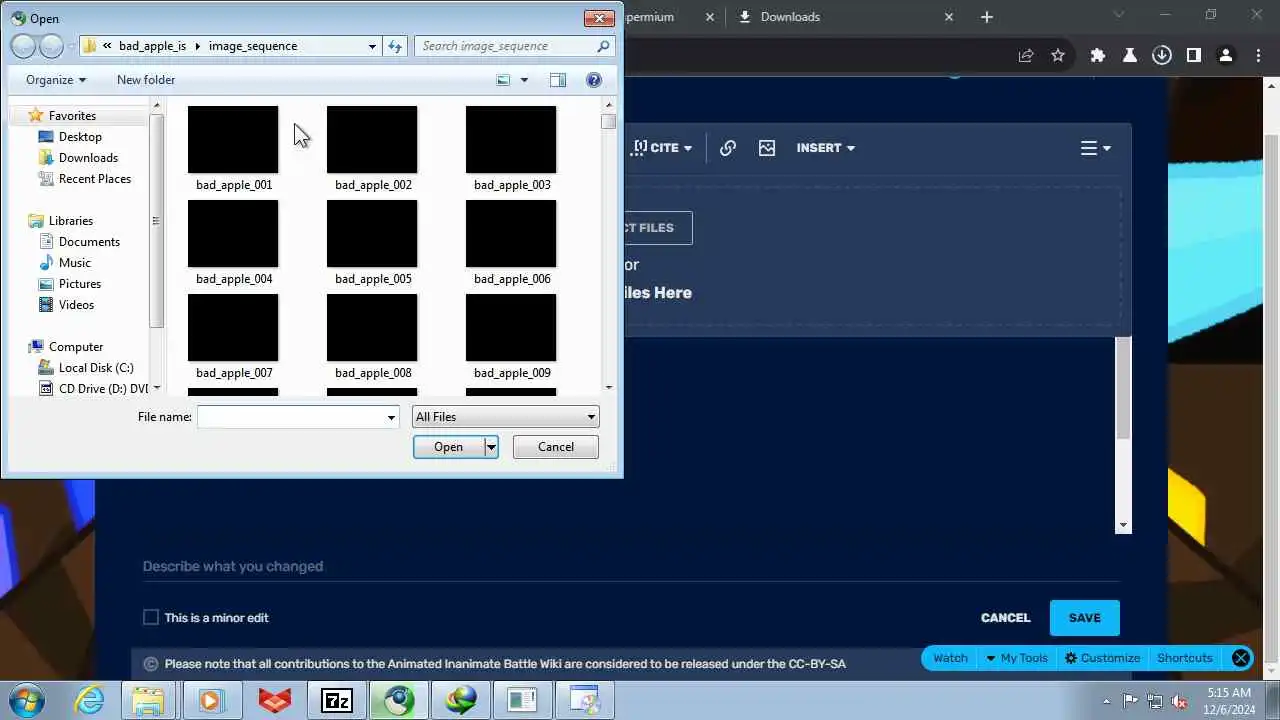The height and width of the screenshot is (720, 1280).
Task: Open Chrome extensions puzzle icon
Action: 1098,56
